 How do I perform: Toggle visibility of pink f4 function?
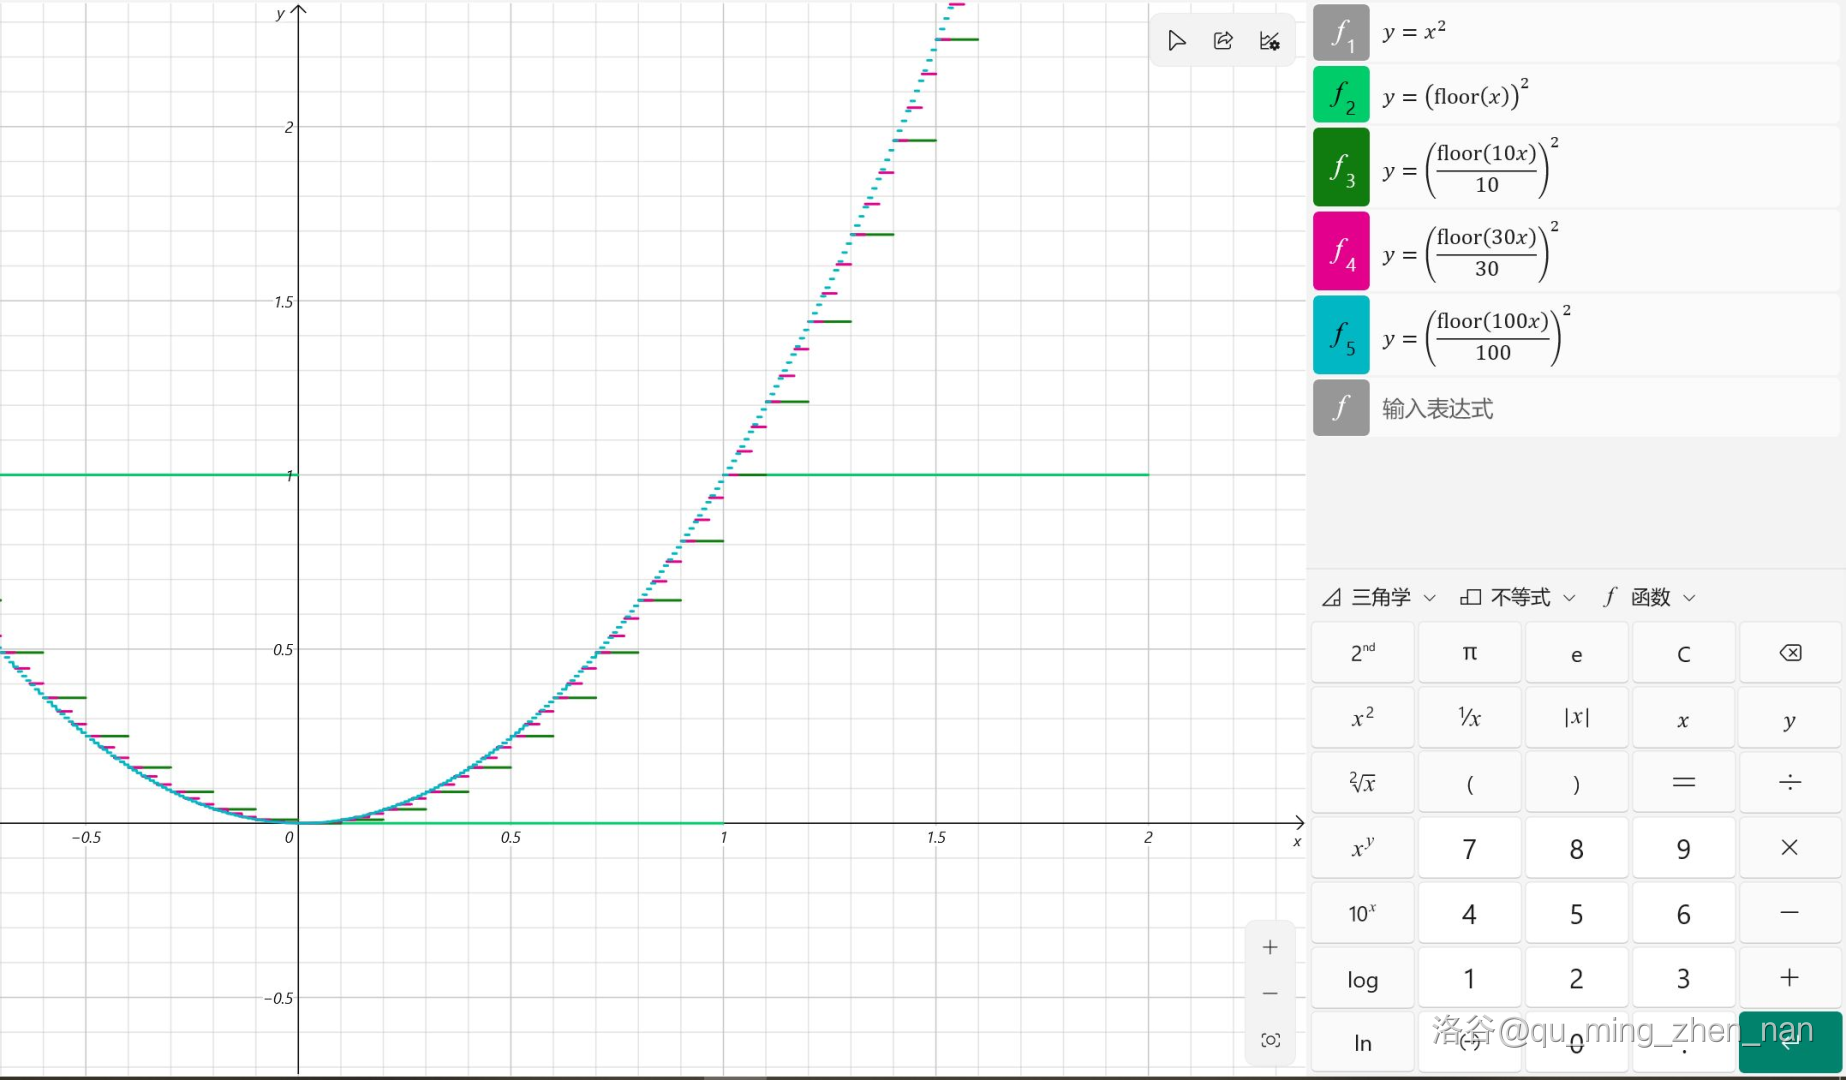pyautogui.click(x=1341, y=252)
